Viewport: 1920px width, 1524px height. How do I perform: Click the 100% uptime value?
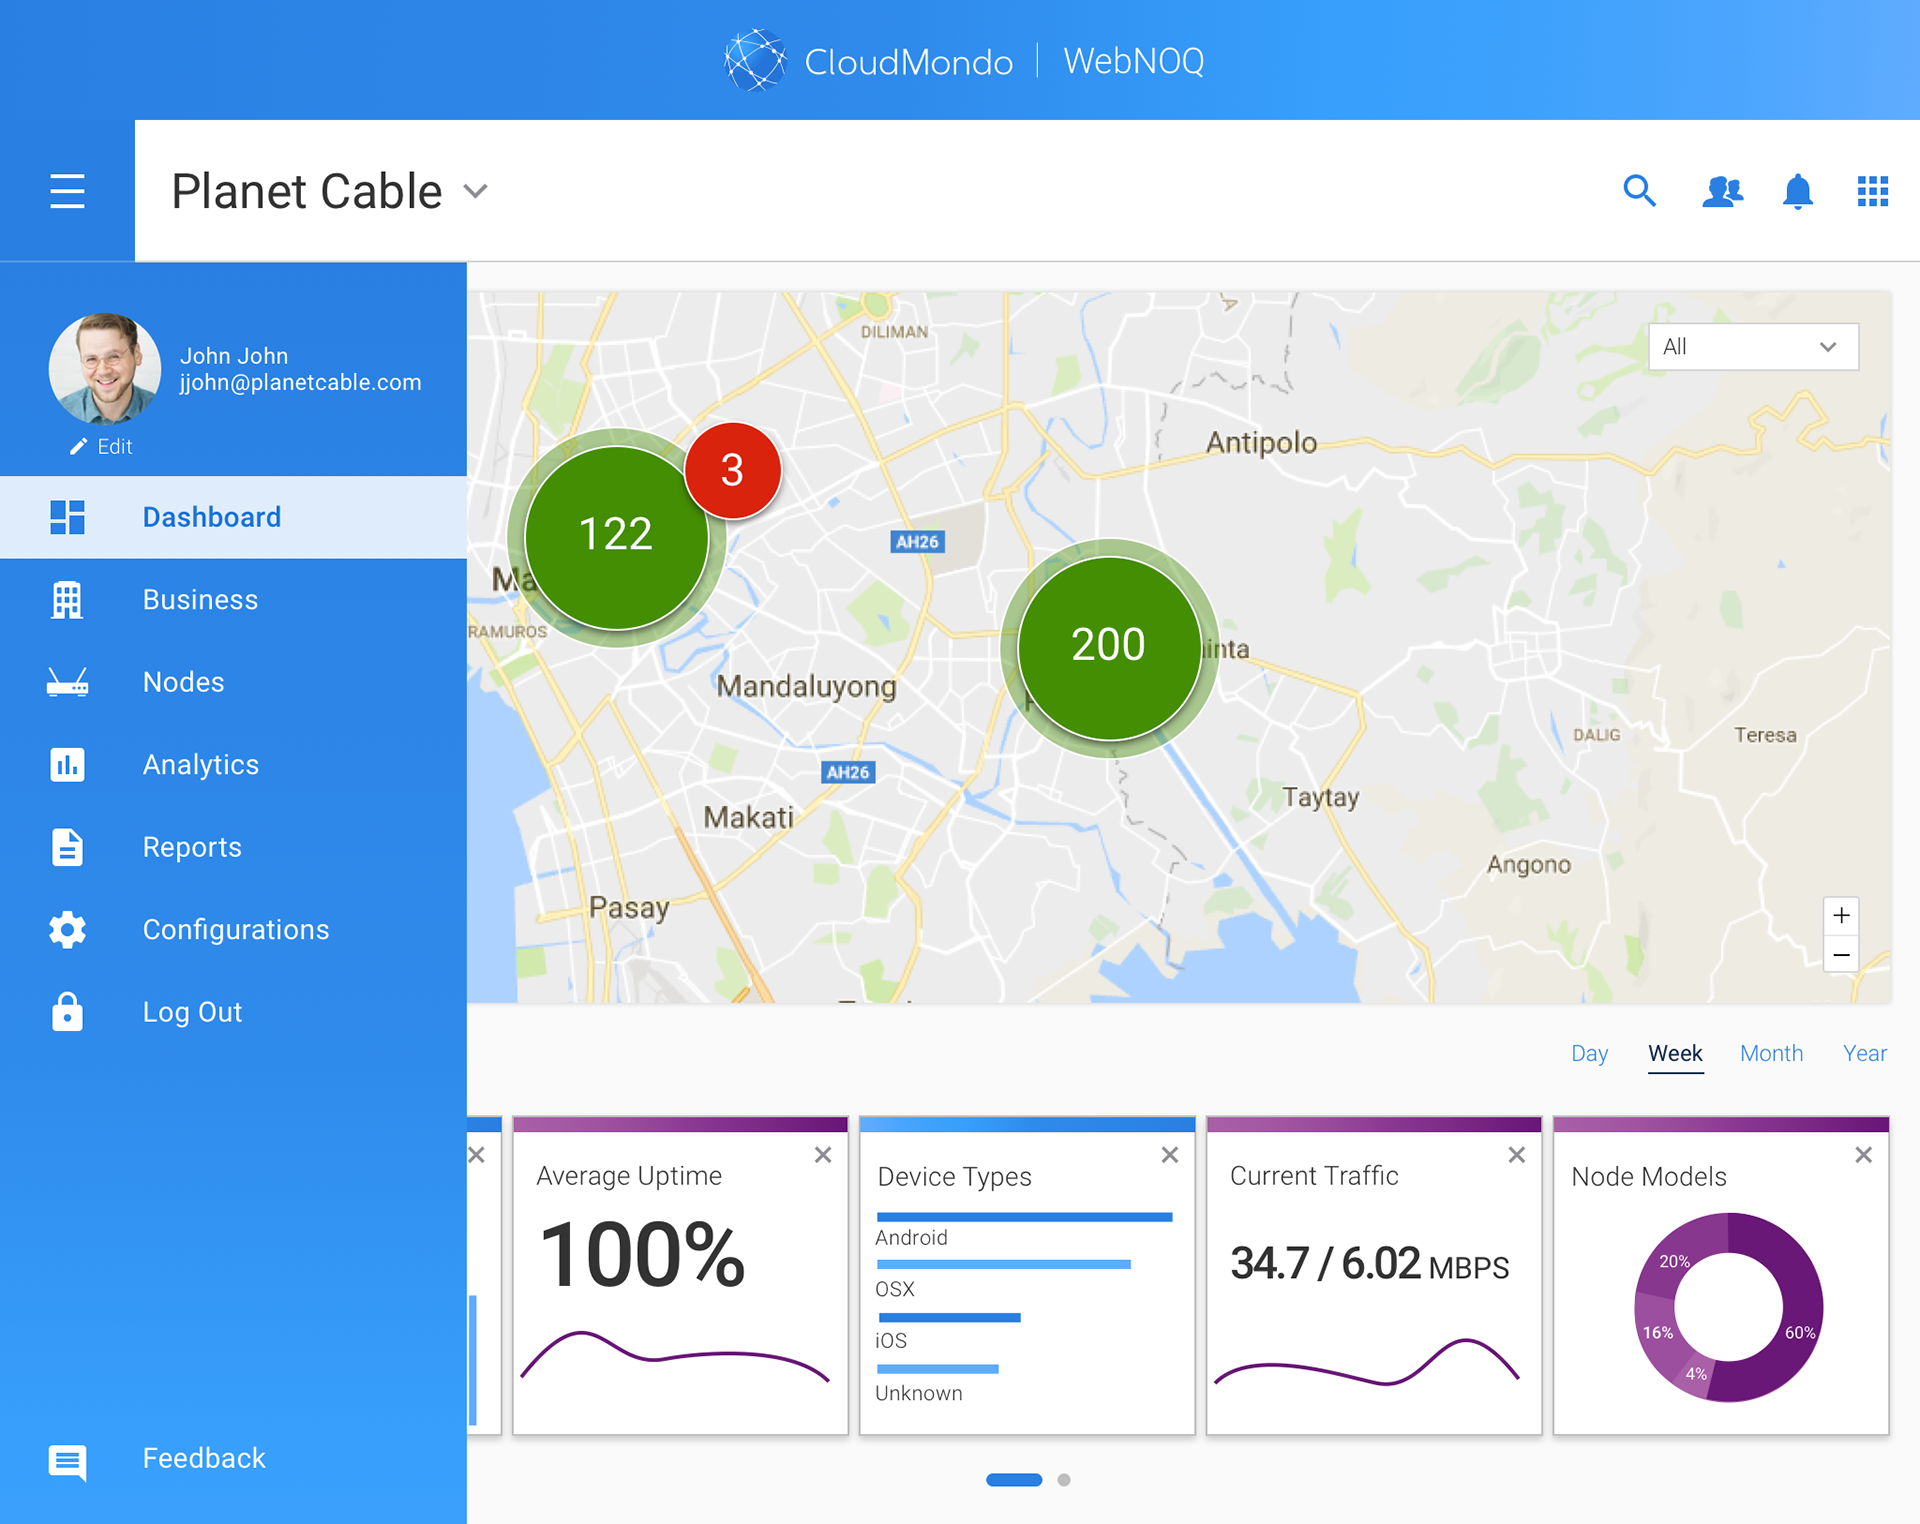click(641, 1255)
